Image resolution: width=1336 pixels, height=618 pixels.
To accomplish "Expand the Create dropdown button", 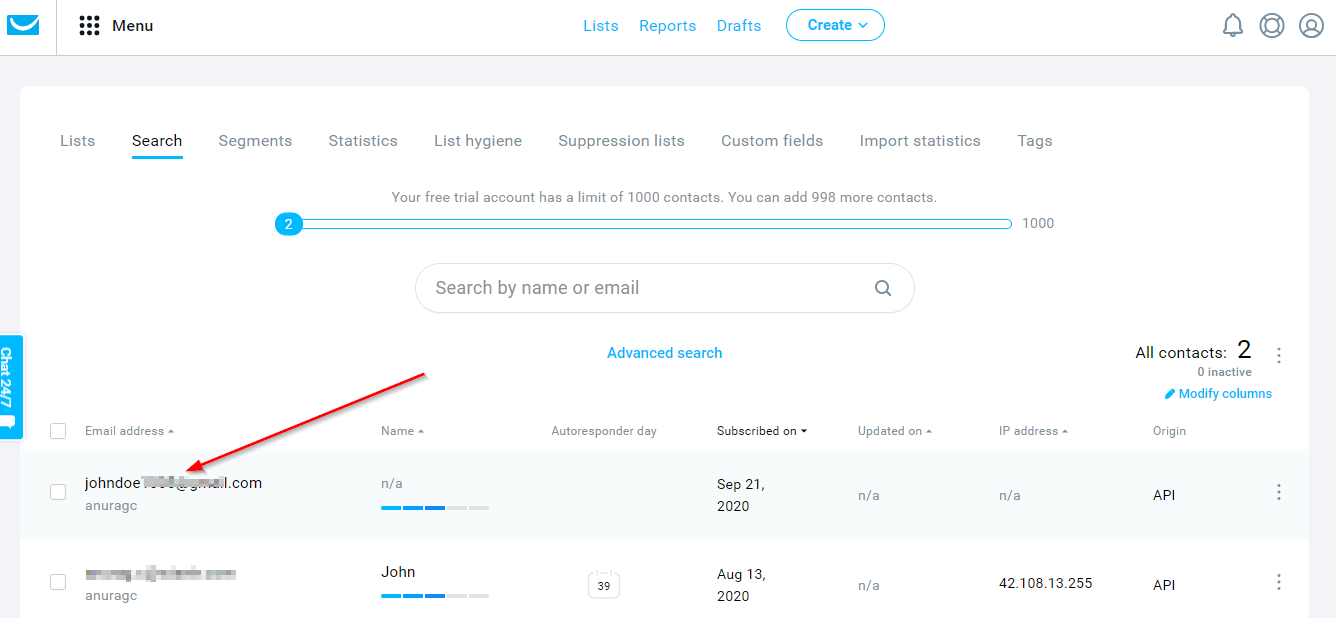I will pos(835,26).
